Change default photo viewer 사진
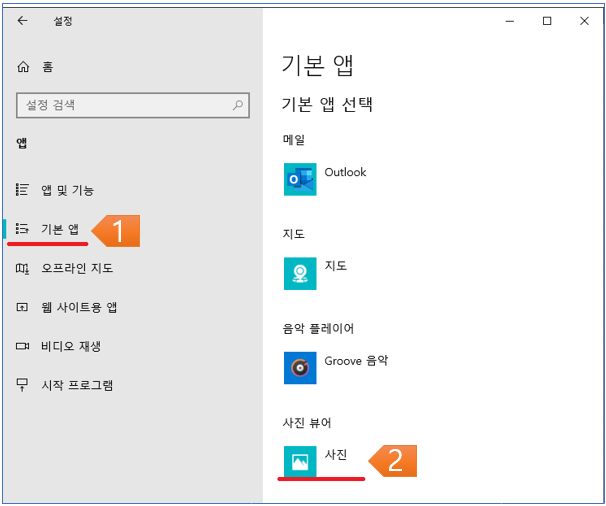 coord(335,454)
